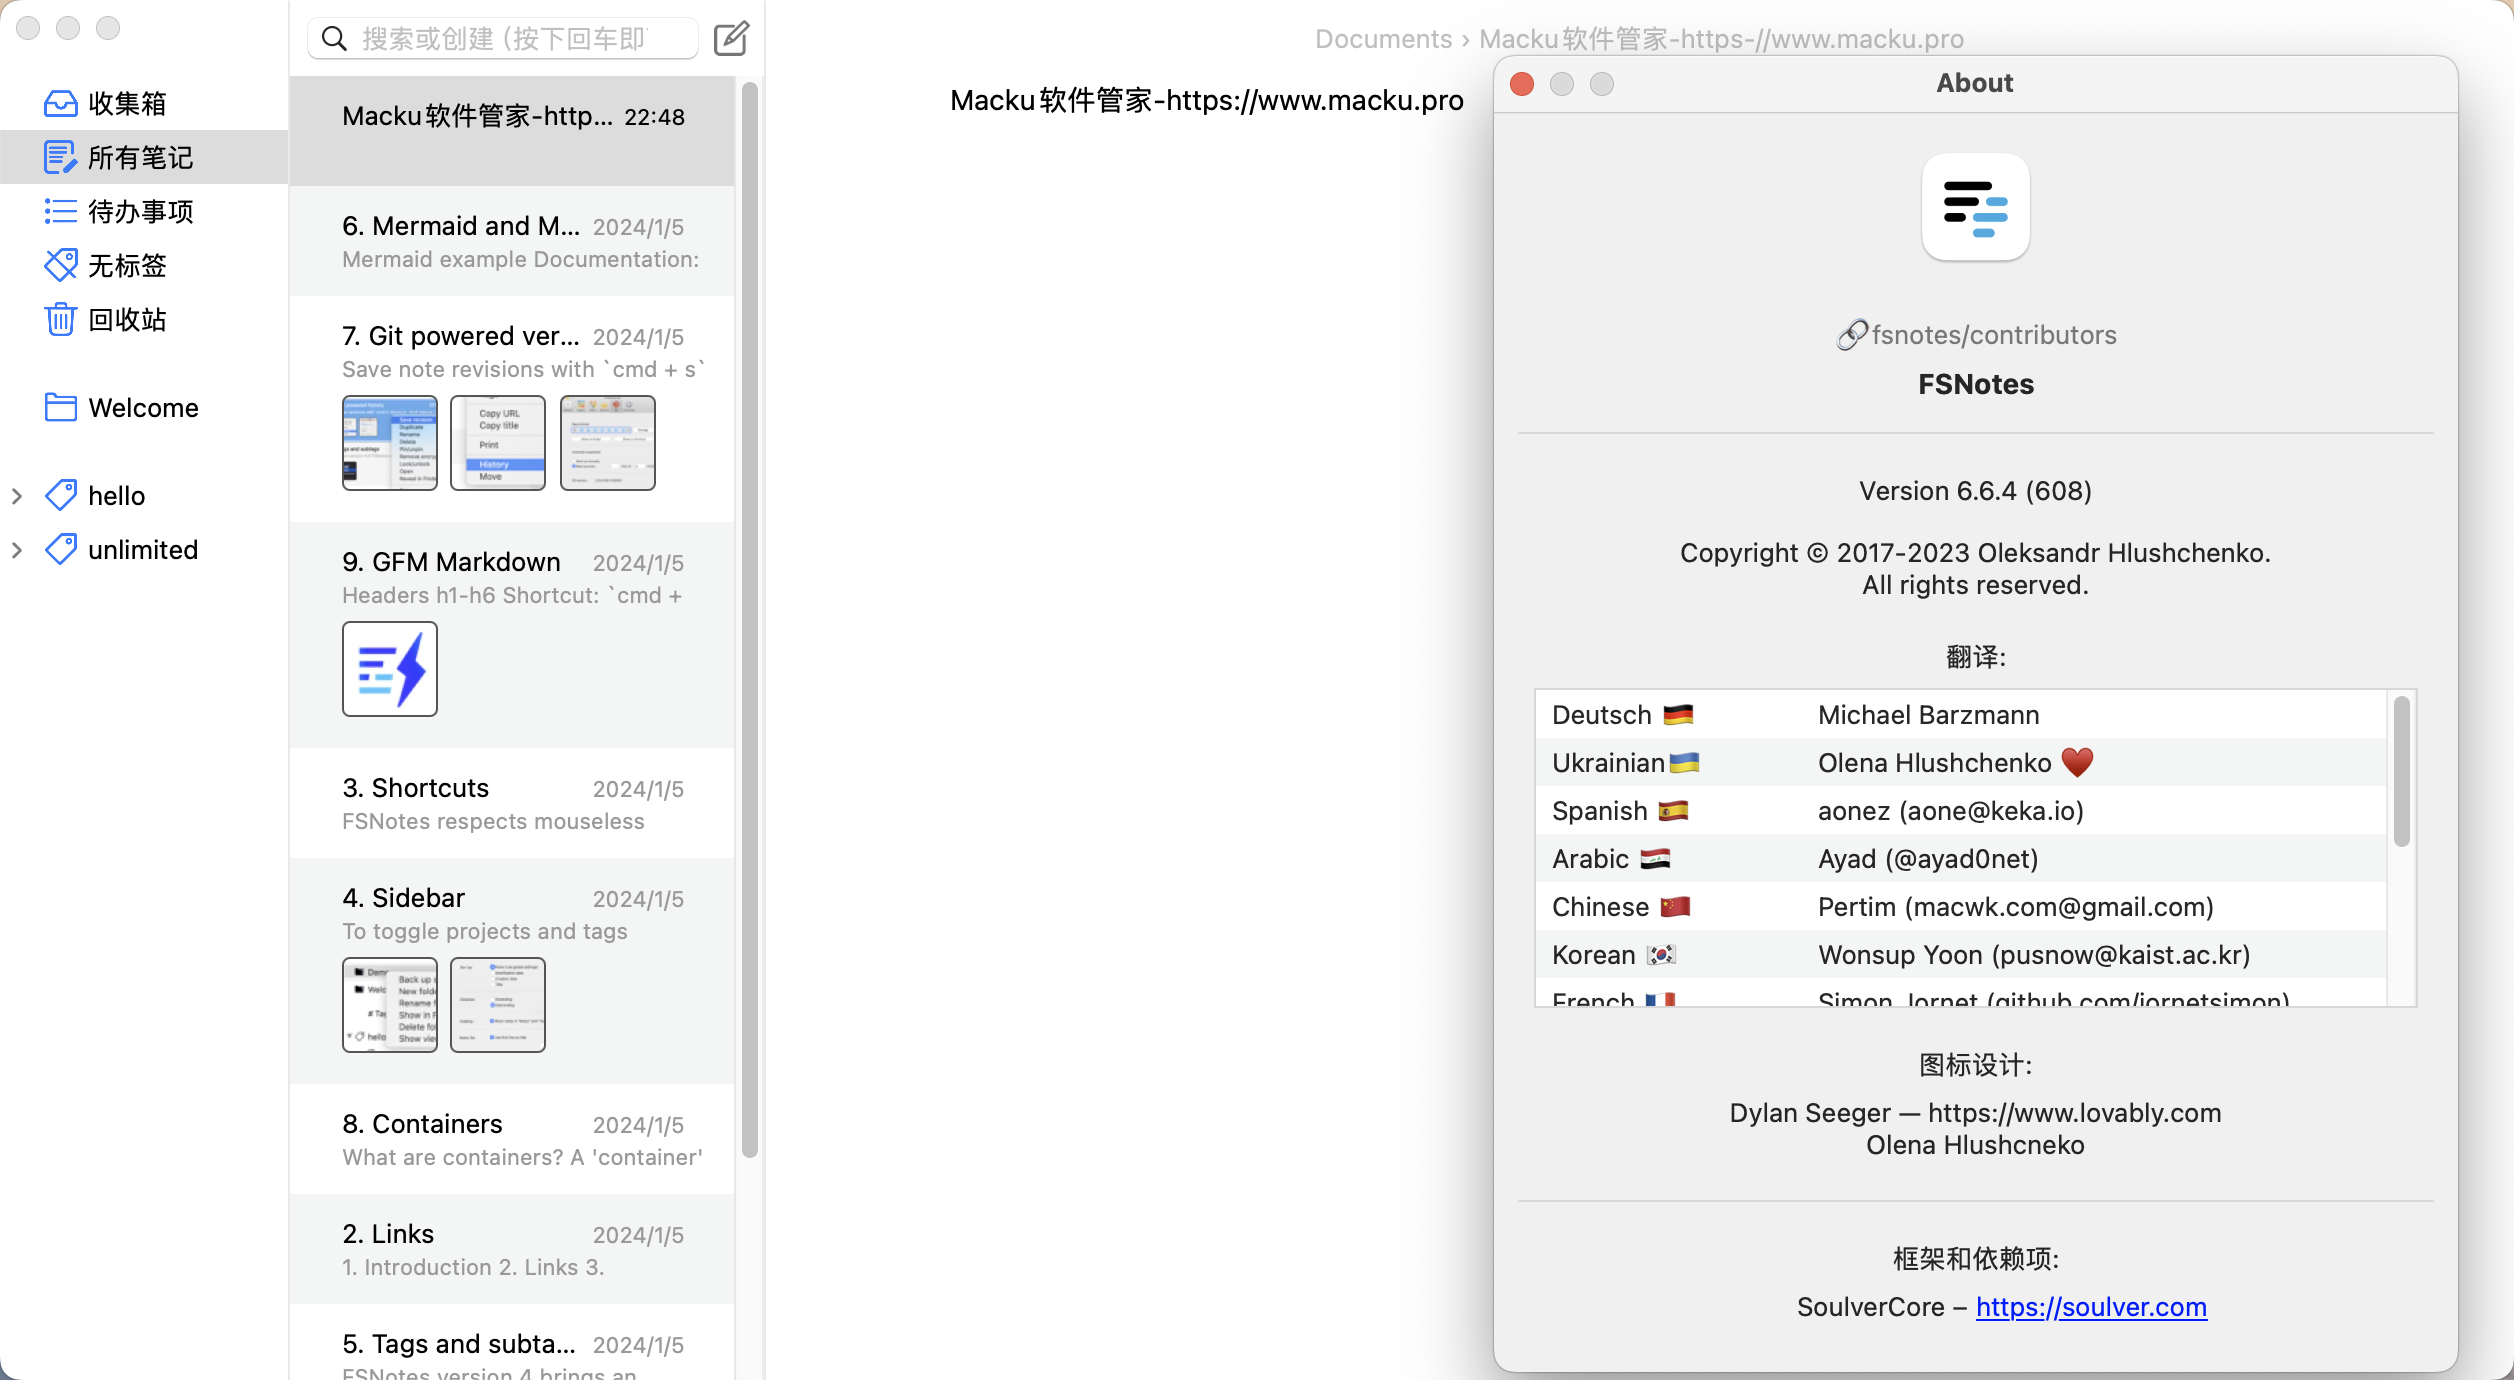
Task: Open the 回收站 trash icon
Action: point(61,319)
